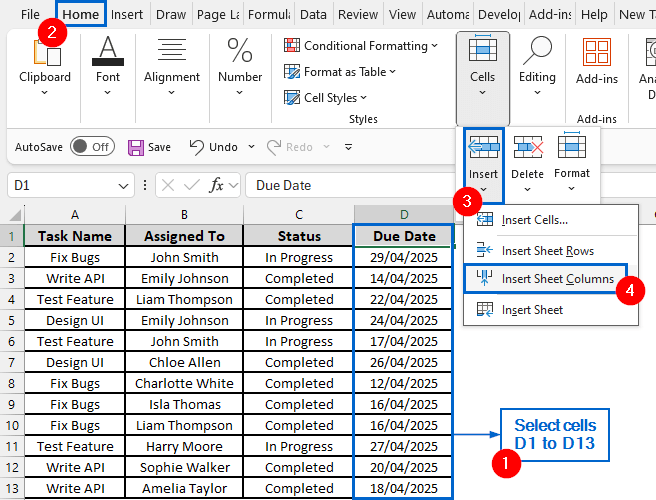The image size is (656, 500).
Task: Switch to the View tab
Action: [402, 15]
